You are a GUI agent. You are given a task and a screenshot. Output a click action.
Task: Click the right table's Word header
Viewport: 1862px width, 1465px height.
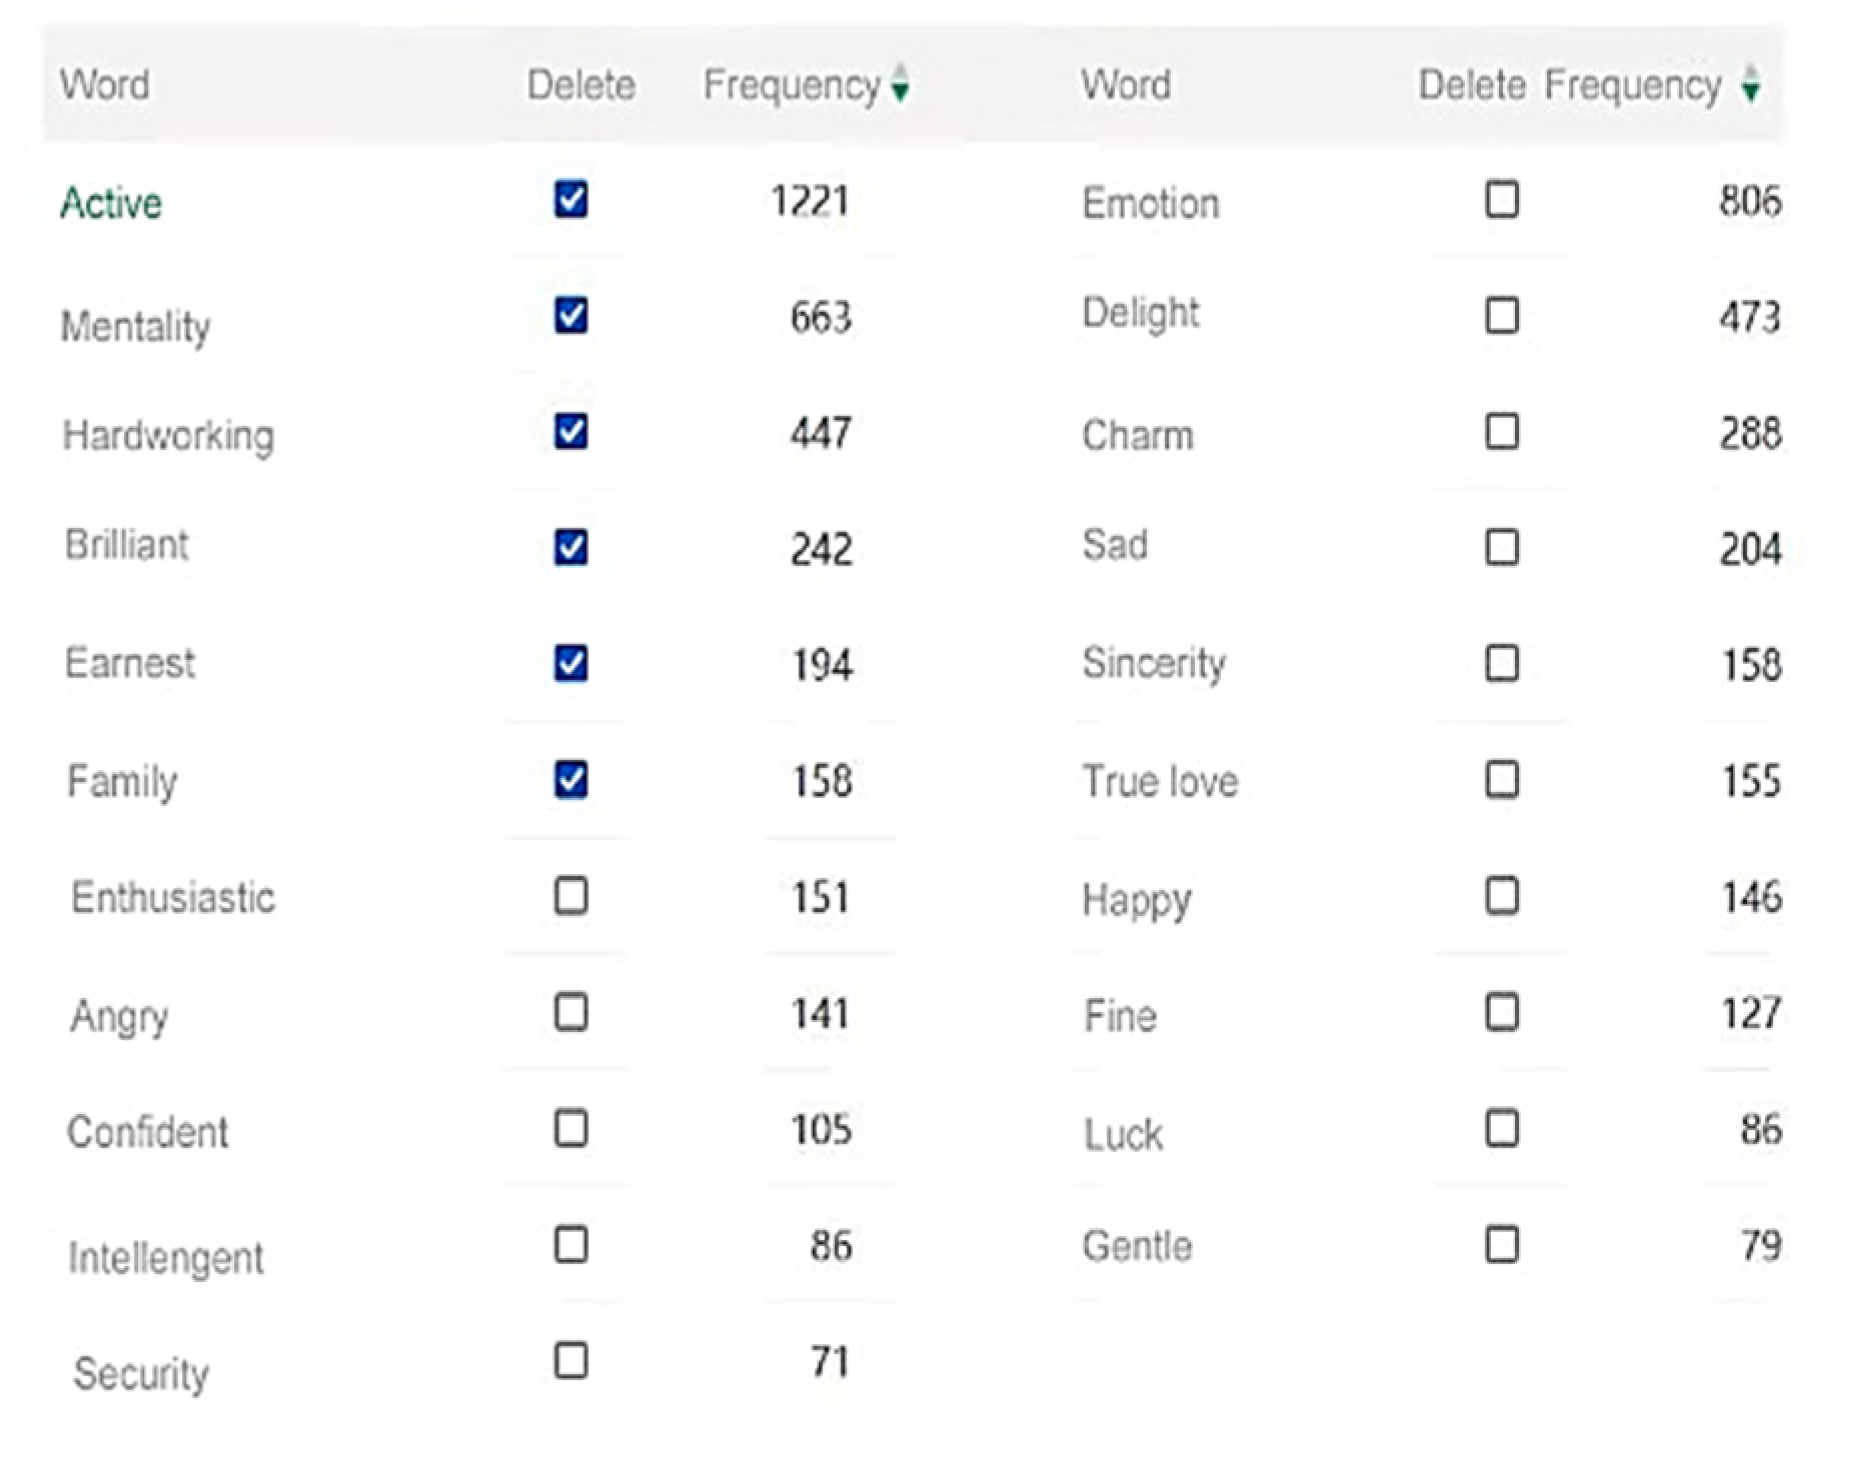tap(1126, 84)
